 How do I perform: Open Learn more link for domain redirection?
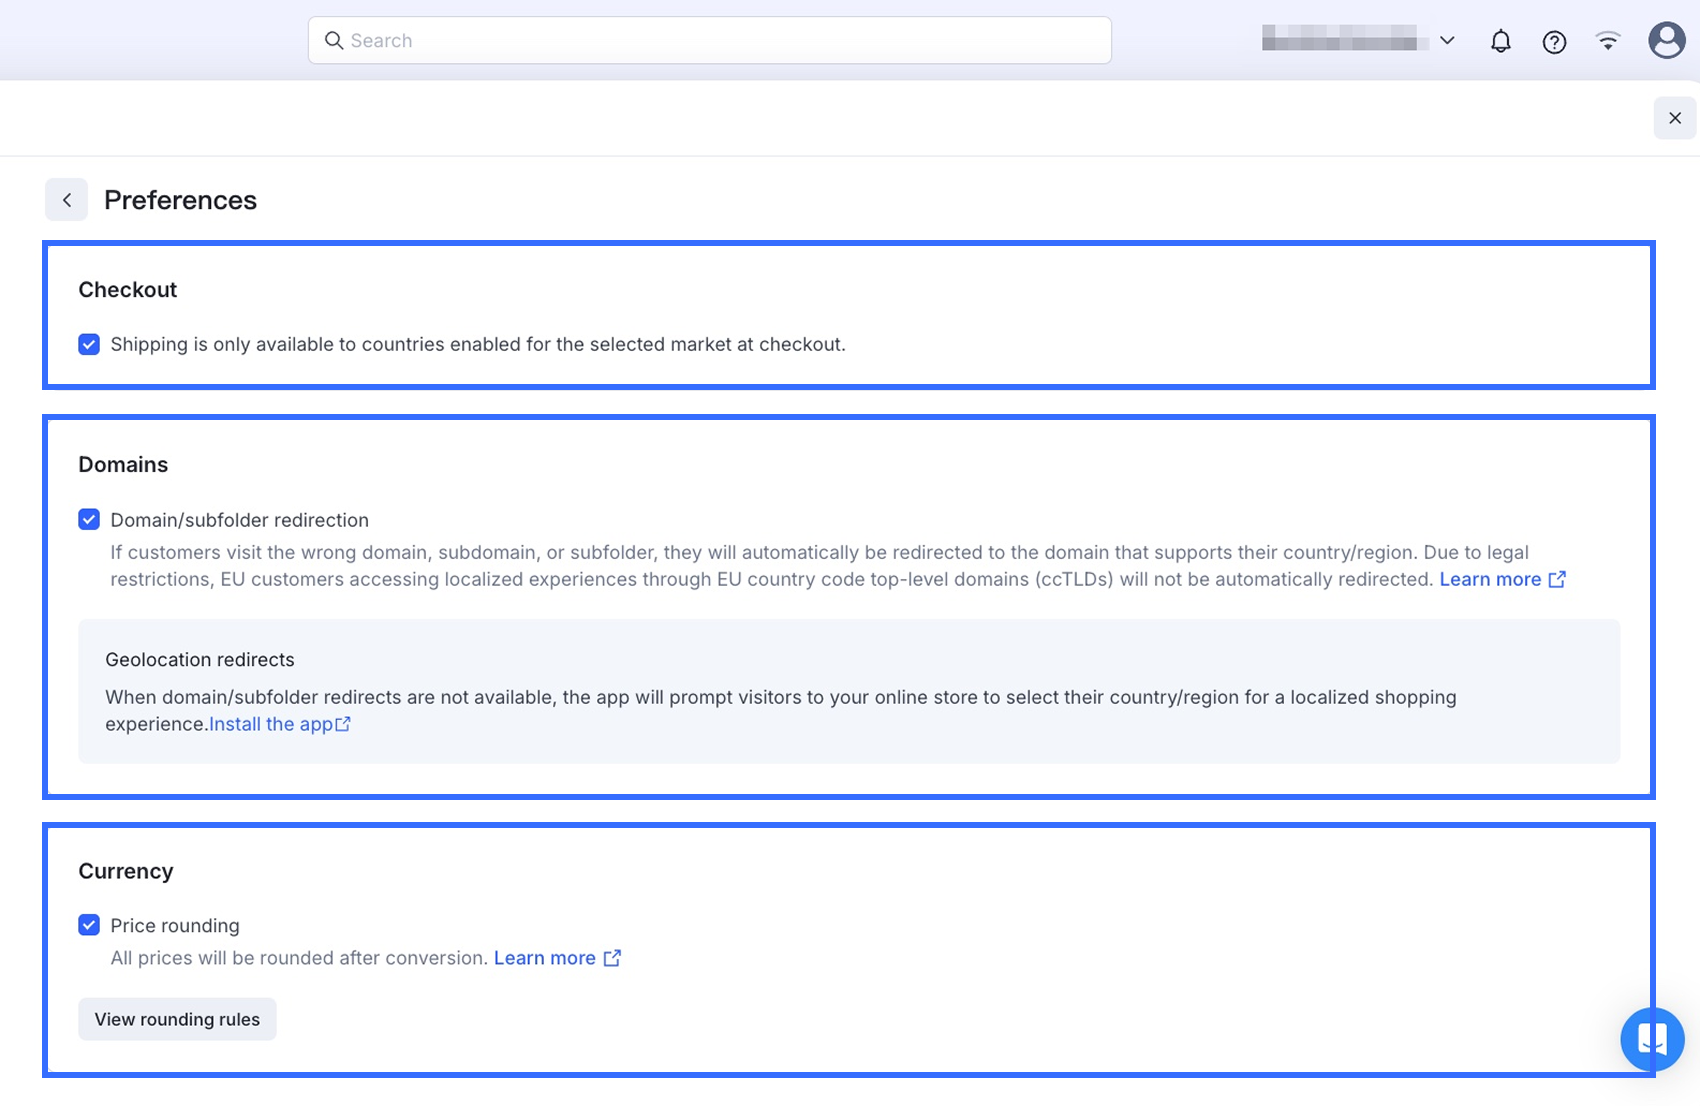pos(1490,579)
